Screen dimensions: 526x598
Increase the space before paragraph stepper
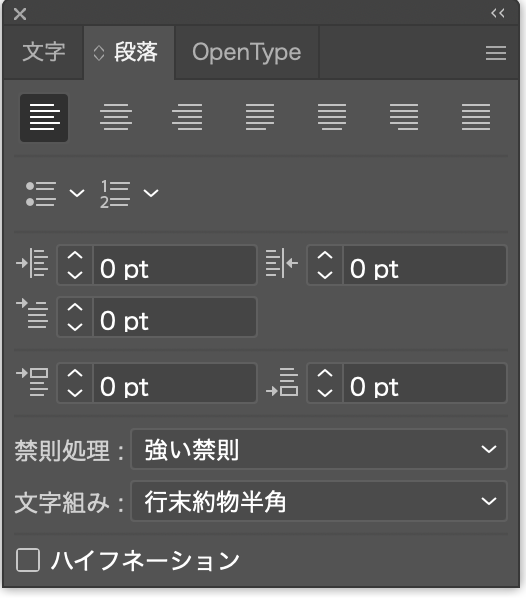[75, 374]
